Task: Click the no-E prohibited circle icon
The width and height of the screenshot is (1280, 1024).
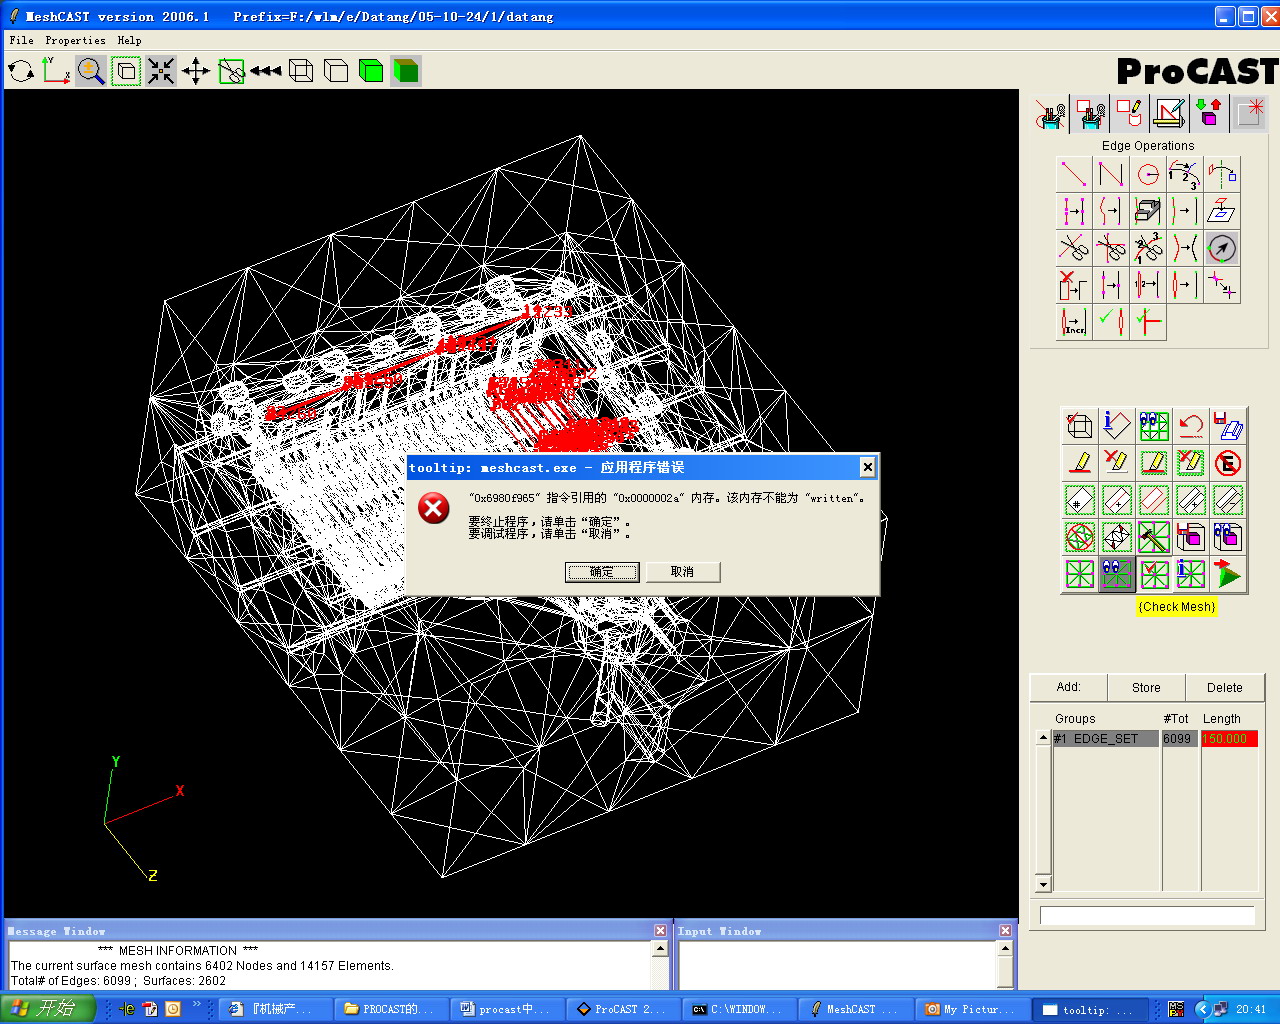Action: tap(1228, 463)
